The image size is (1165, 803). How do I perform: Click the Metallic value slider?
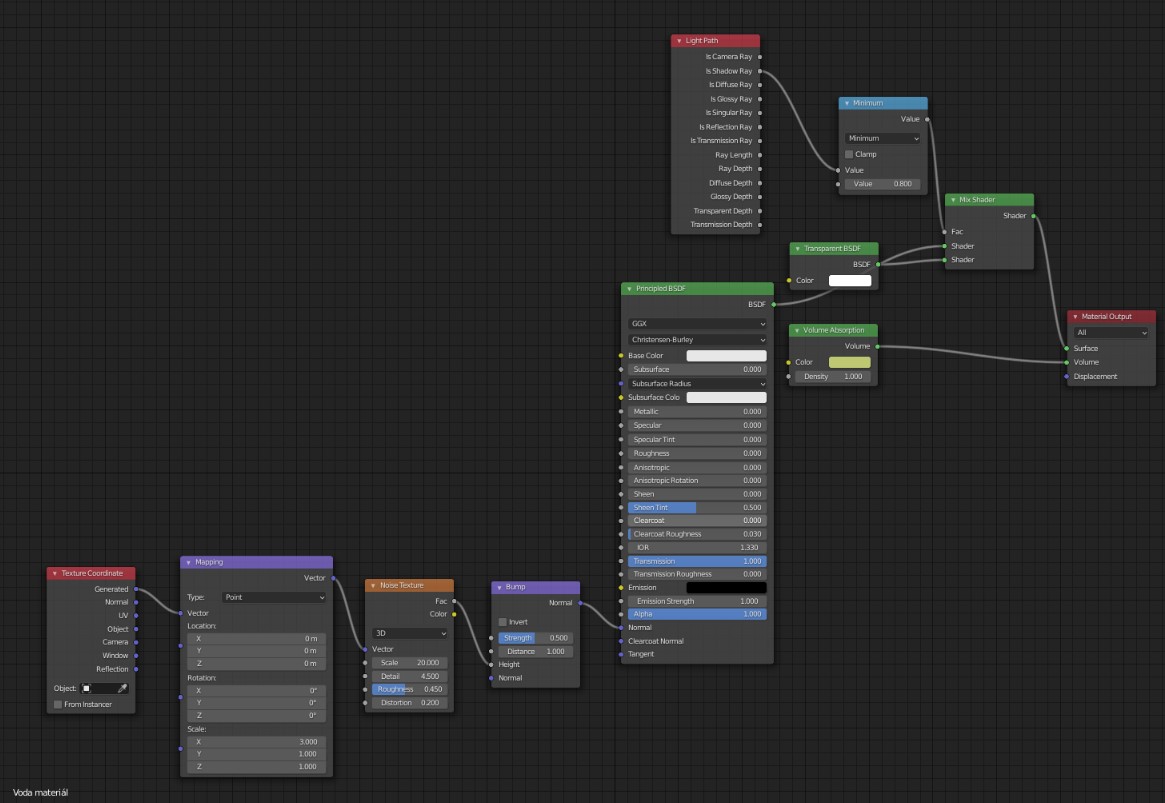click(697, 412)
